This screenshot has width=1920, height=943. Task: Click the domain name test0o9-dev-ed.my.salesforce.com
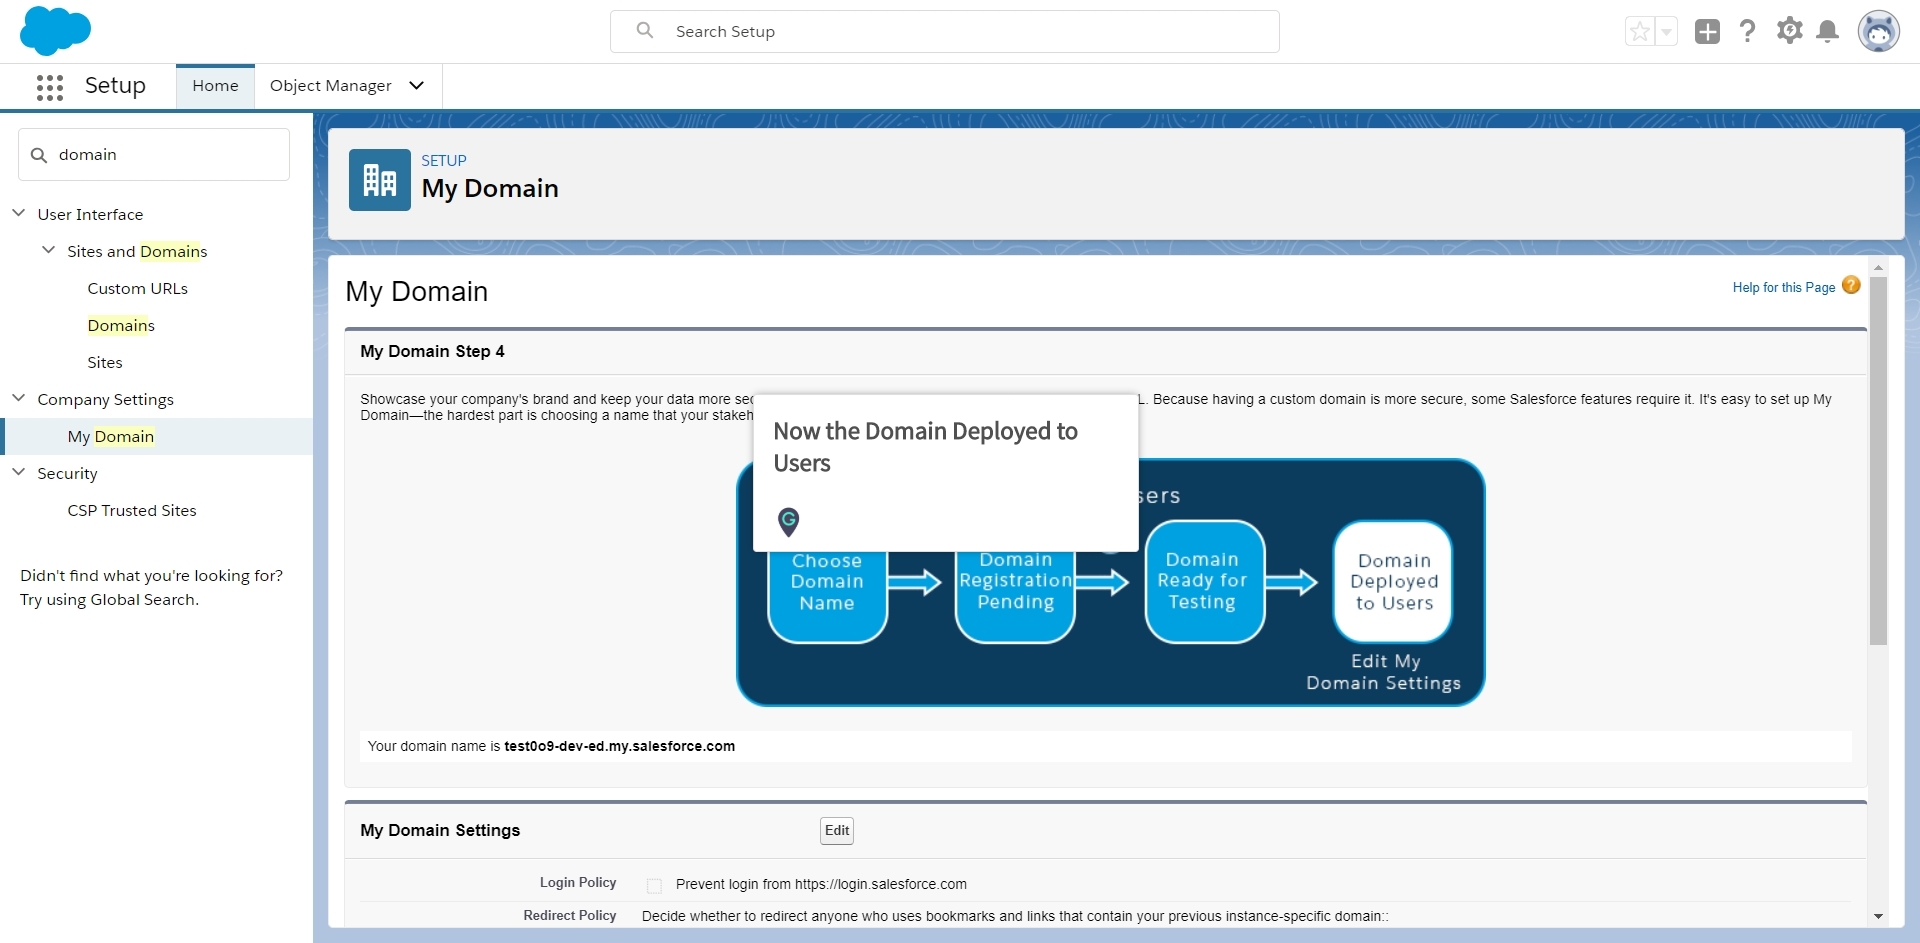[619, 746]
